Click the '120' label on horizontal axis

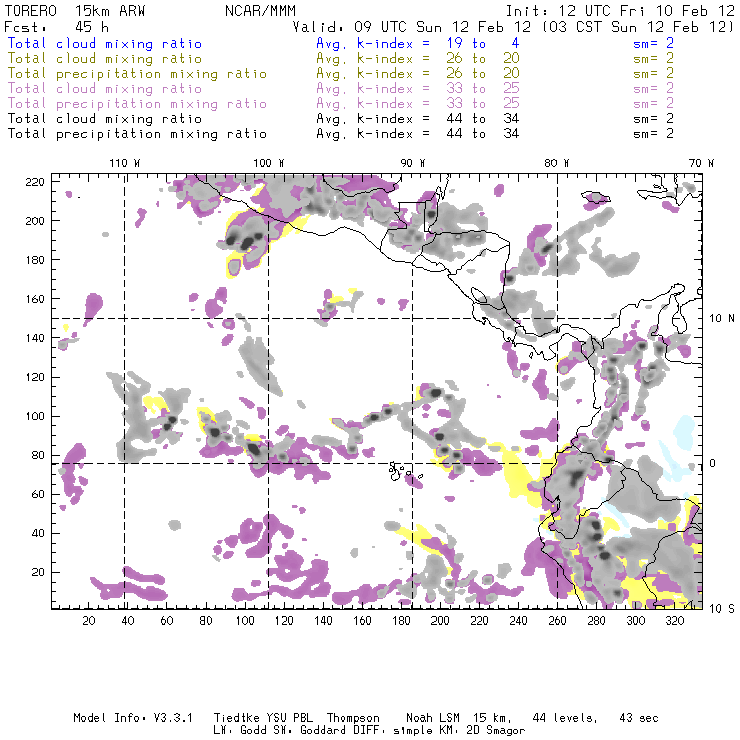[284, 621]
